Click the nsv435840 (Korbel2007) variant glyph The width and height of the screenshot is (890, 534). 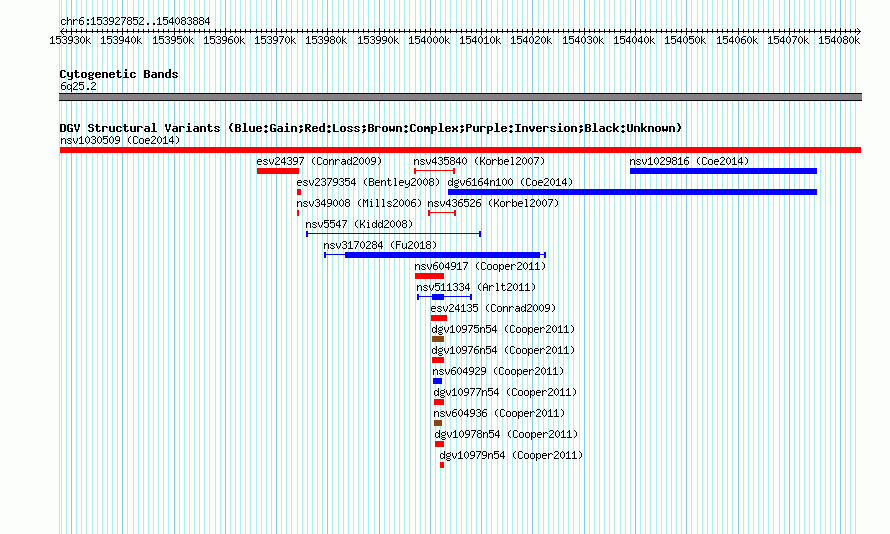(434, 171)
